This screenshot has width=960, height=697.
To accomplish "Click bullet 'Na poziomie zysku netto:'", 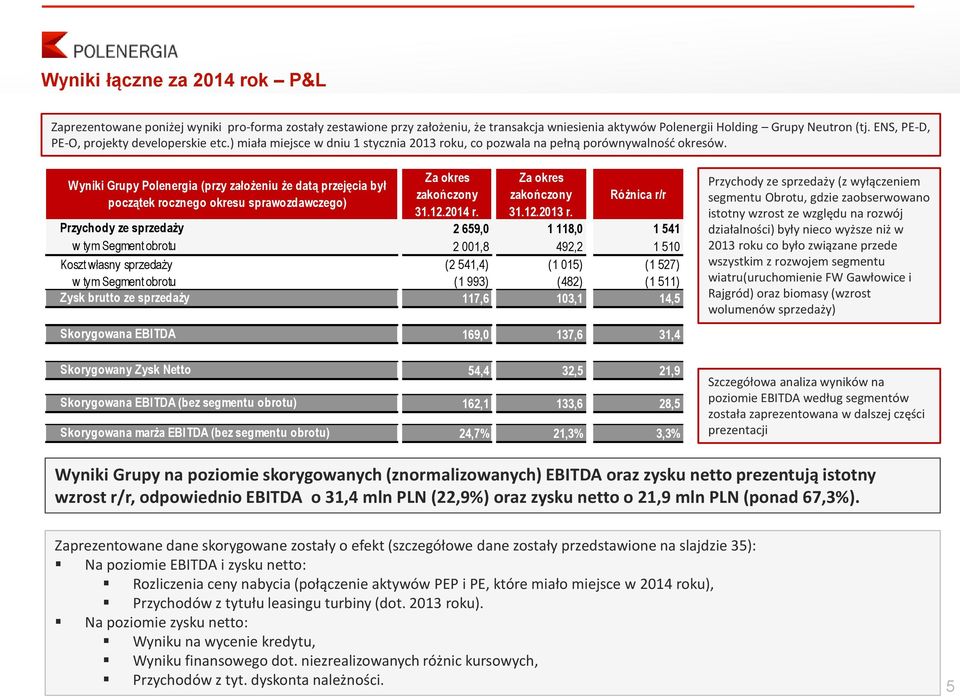I will tap(166, 622).
